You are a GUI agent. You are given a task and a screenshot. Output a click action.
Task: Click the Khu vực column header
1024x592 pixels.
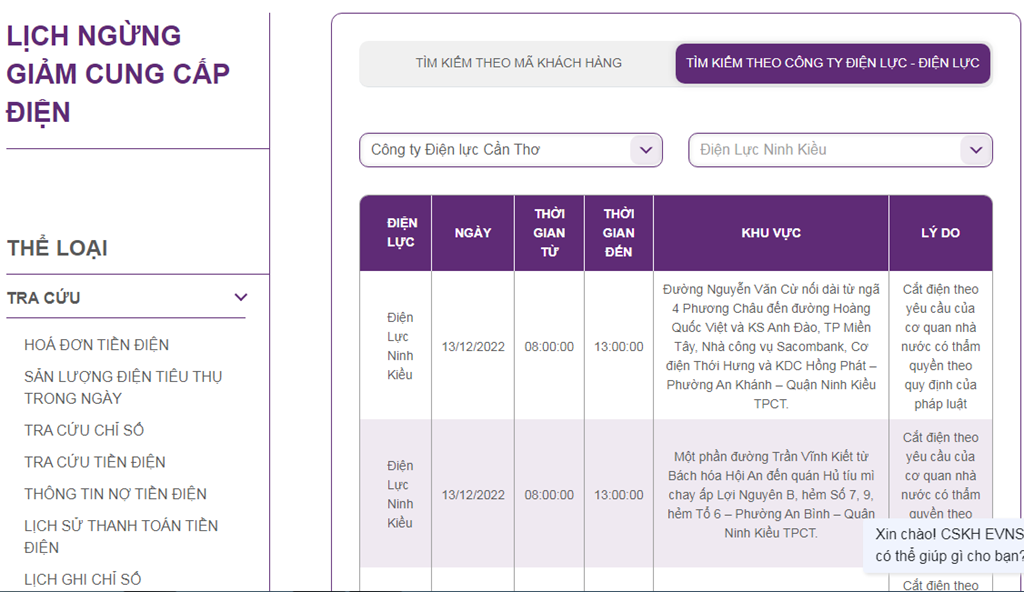[x=770, y=233]
